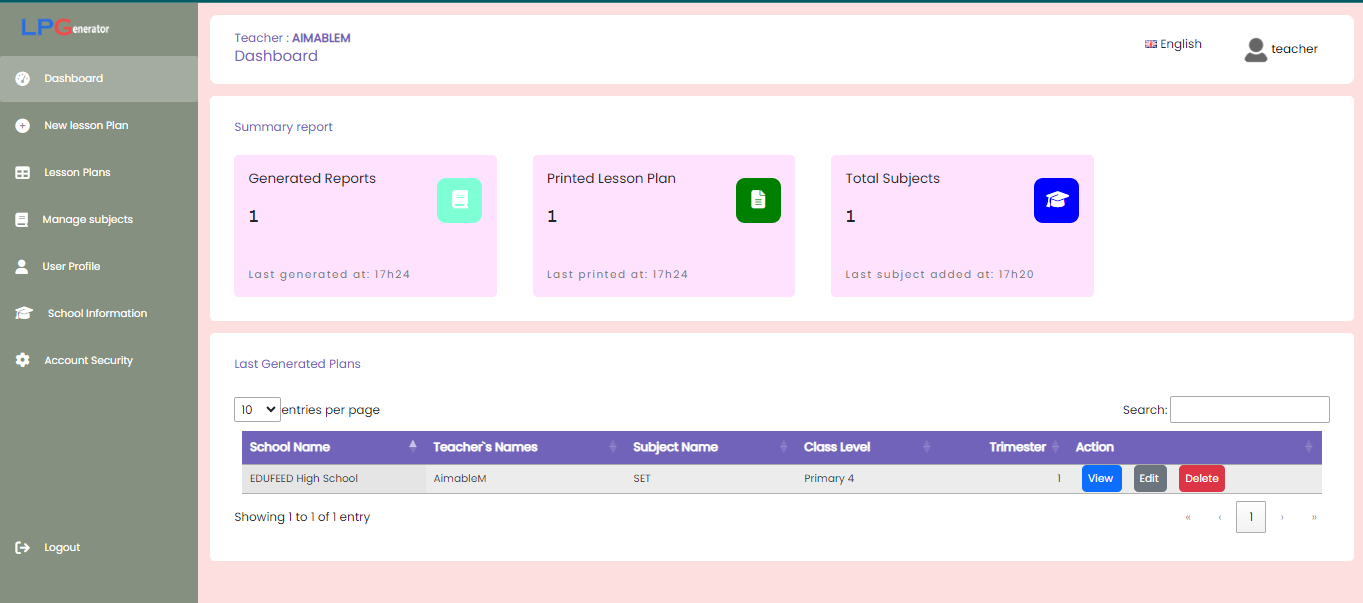
Task: Click the Manage subjects book icon
Action: click(x=22, y=220)
